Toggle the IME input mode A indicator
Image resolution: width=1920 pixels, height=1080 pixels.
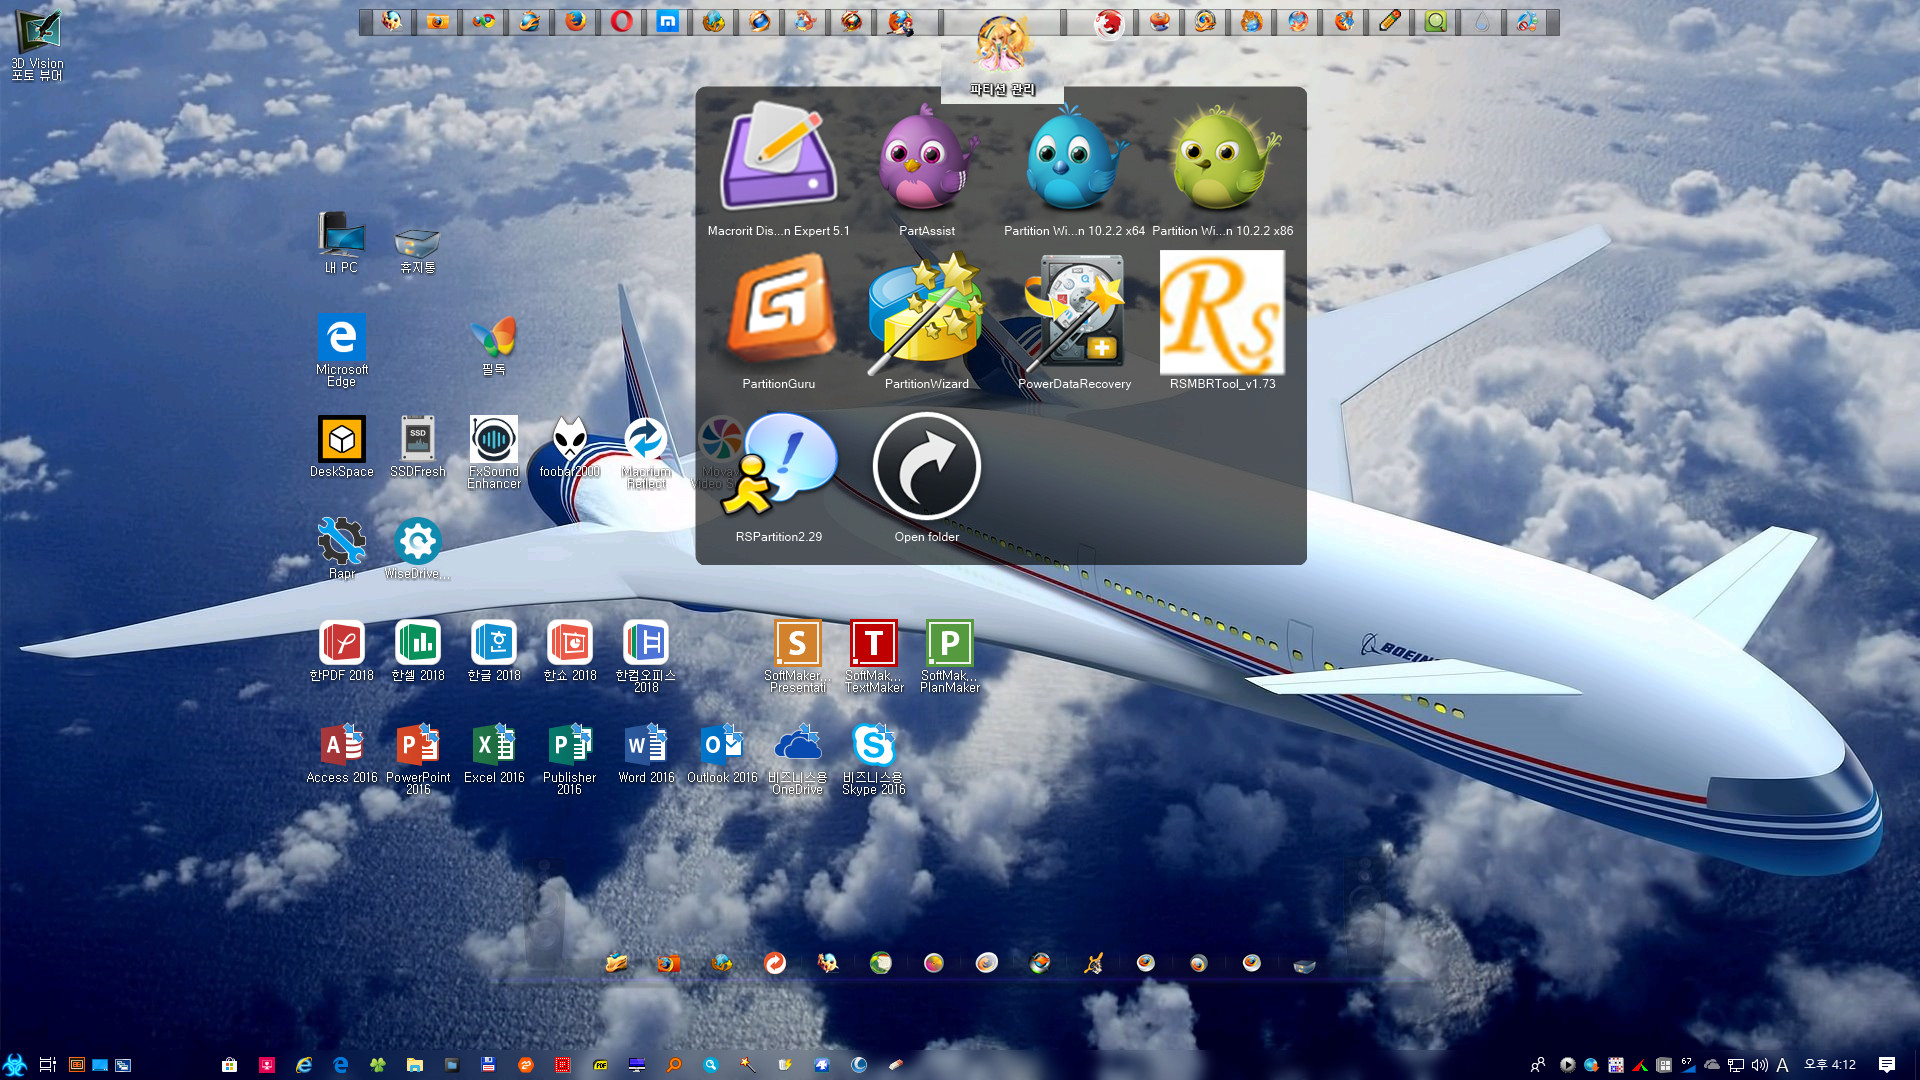click(1783, 1065)
